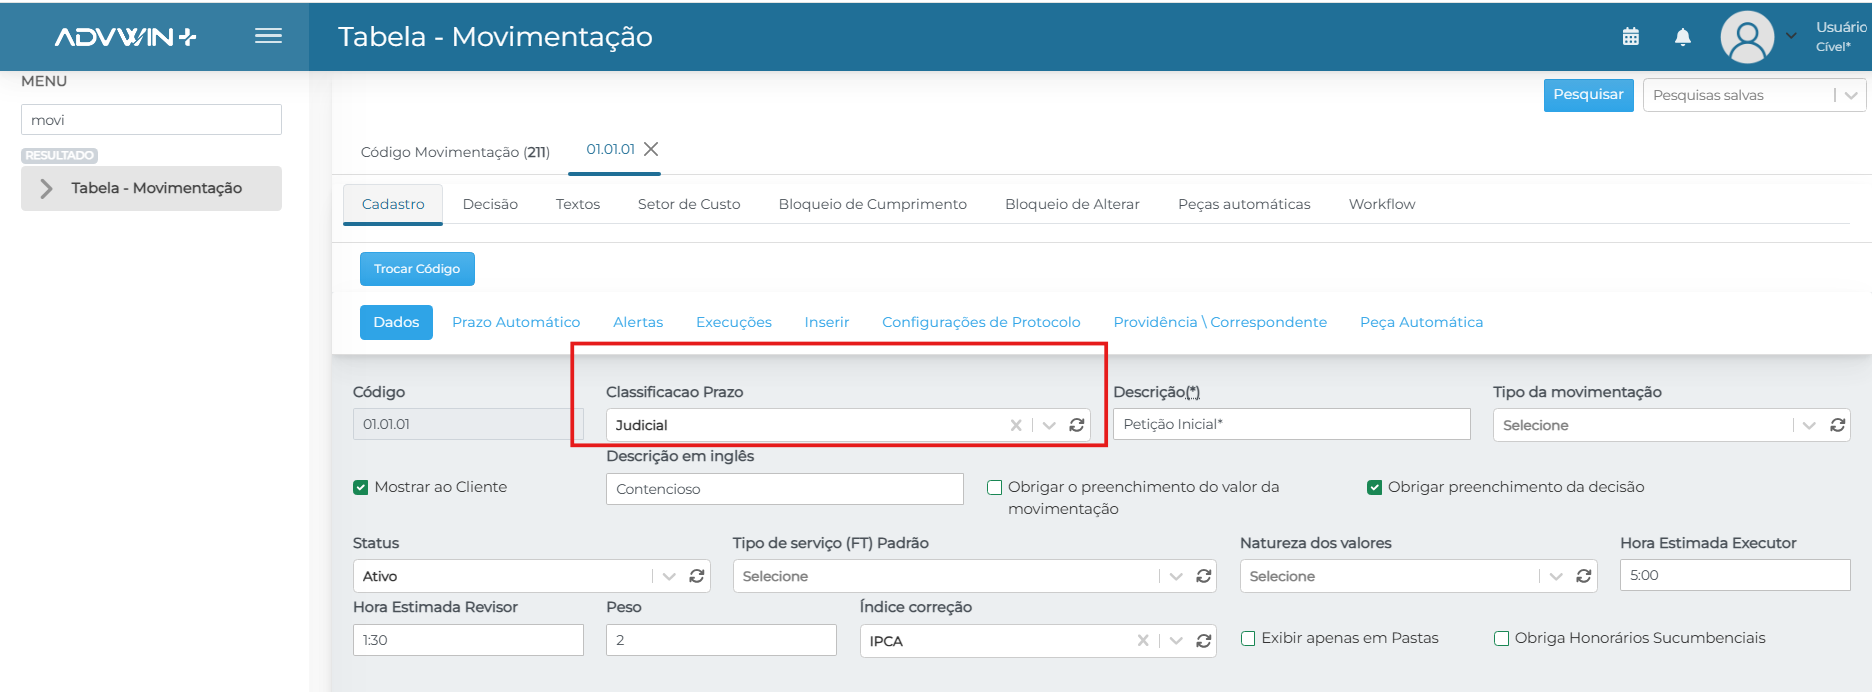Enable Obriga Honorários Sucumbenciais

coord(1501,638)
